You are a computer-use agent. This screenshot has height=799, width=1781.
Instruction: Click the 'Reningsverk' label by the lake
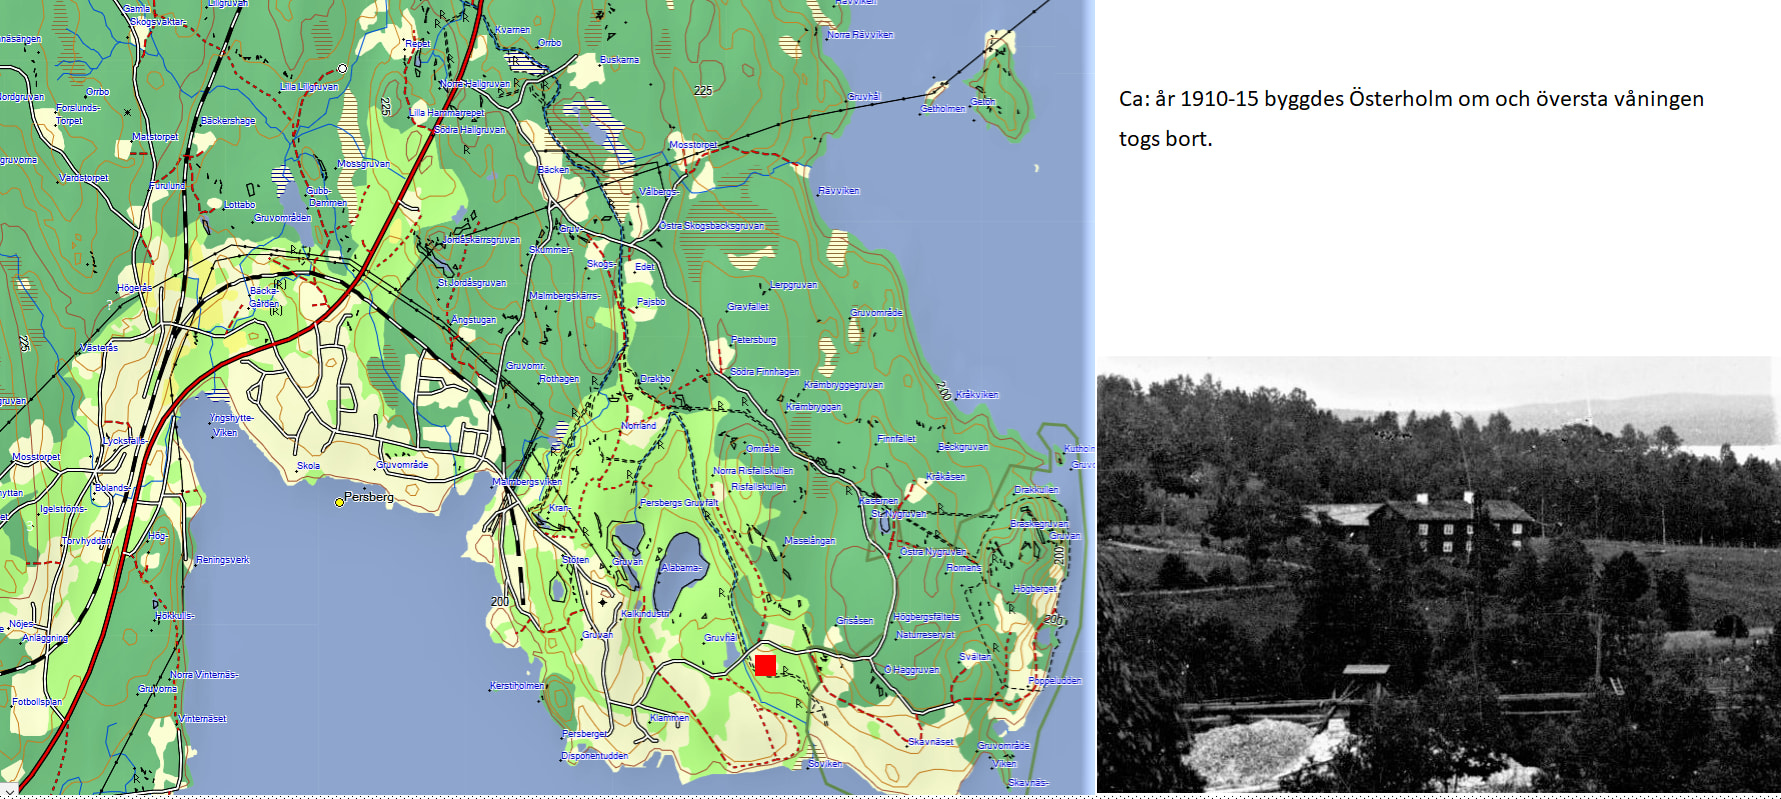click(x=223, y=560)
